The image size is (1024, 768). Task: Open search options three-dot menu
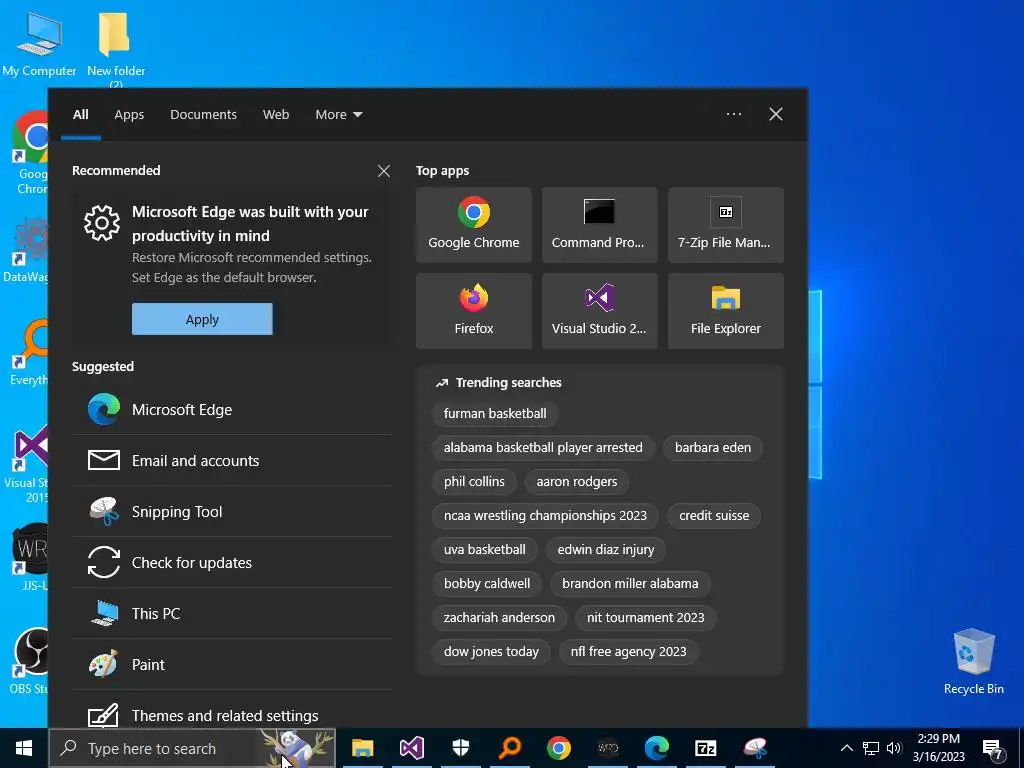(x=734, y=114)
